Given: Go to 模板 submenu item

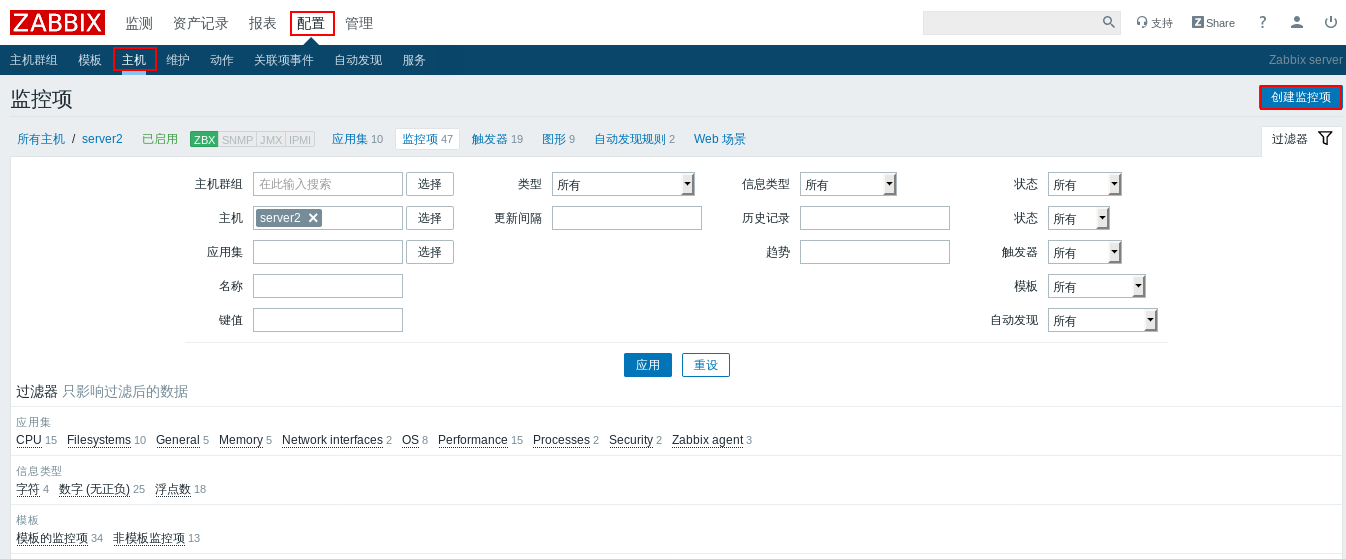Looking at the screenshot, I should coord(90,60).
